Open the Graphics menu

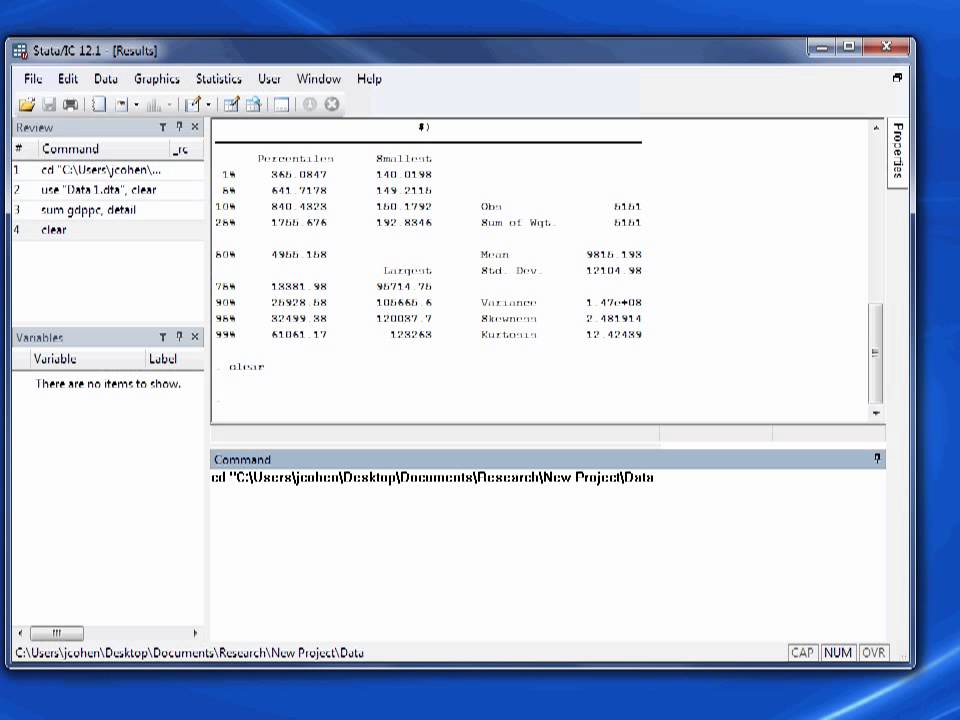[157, 79]
